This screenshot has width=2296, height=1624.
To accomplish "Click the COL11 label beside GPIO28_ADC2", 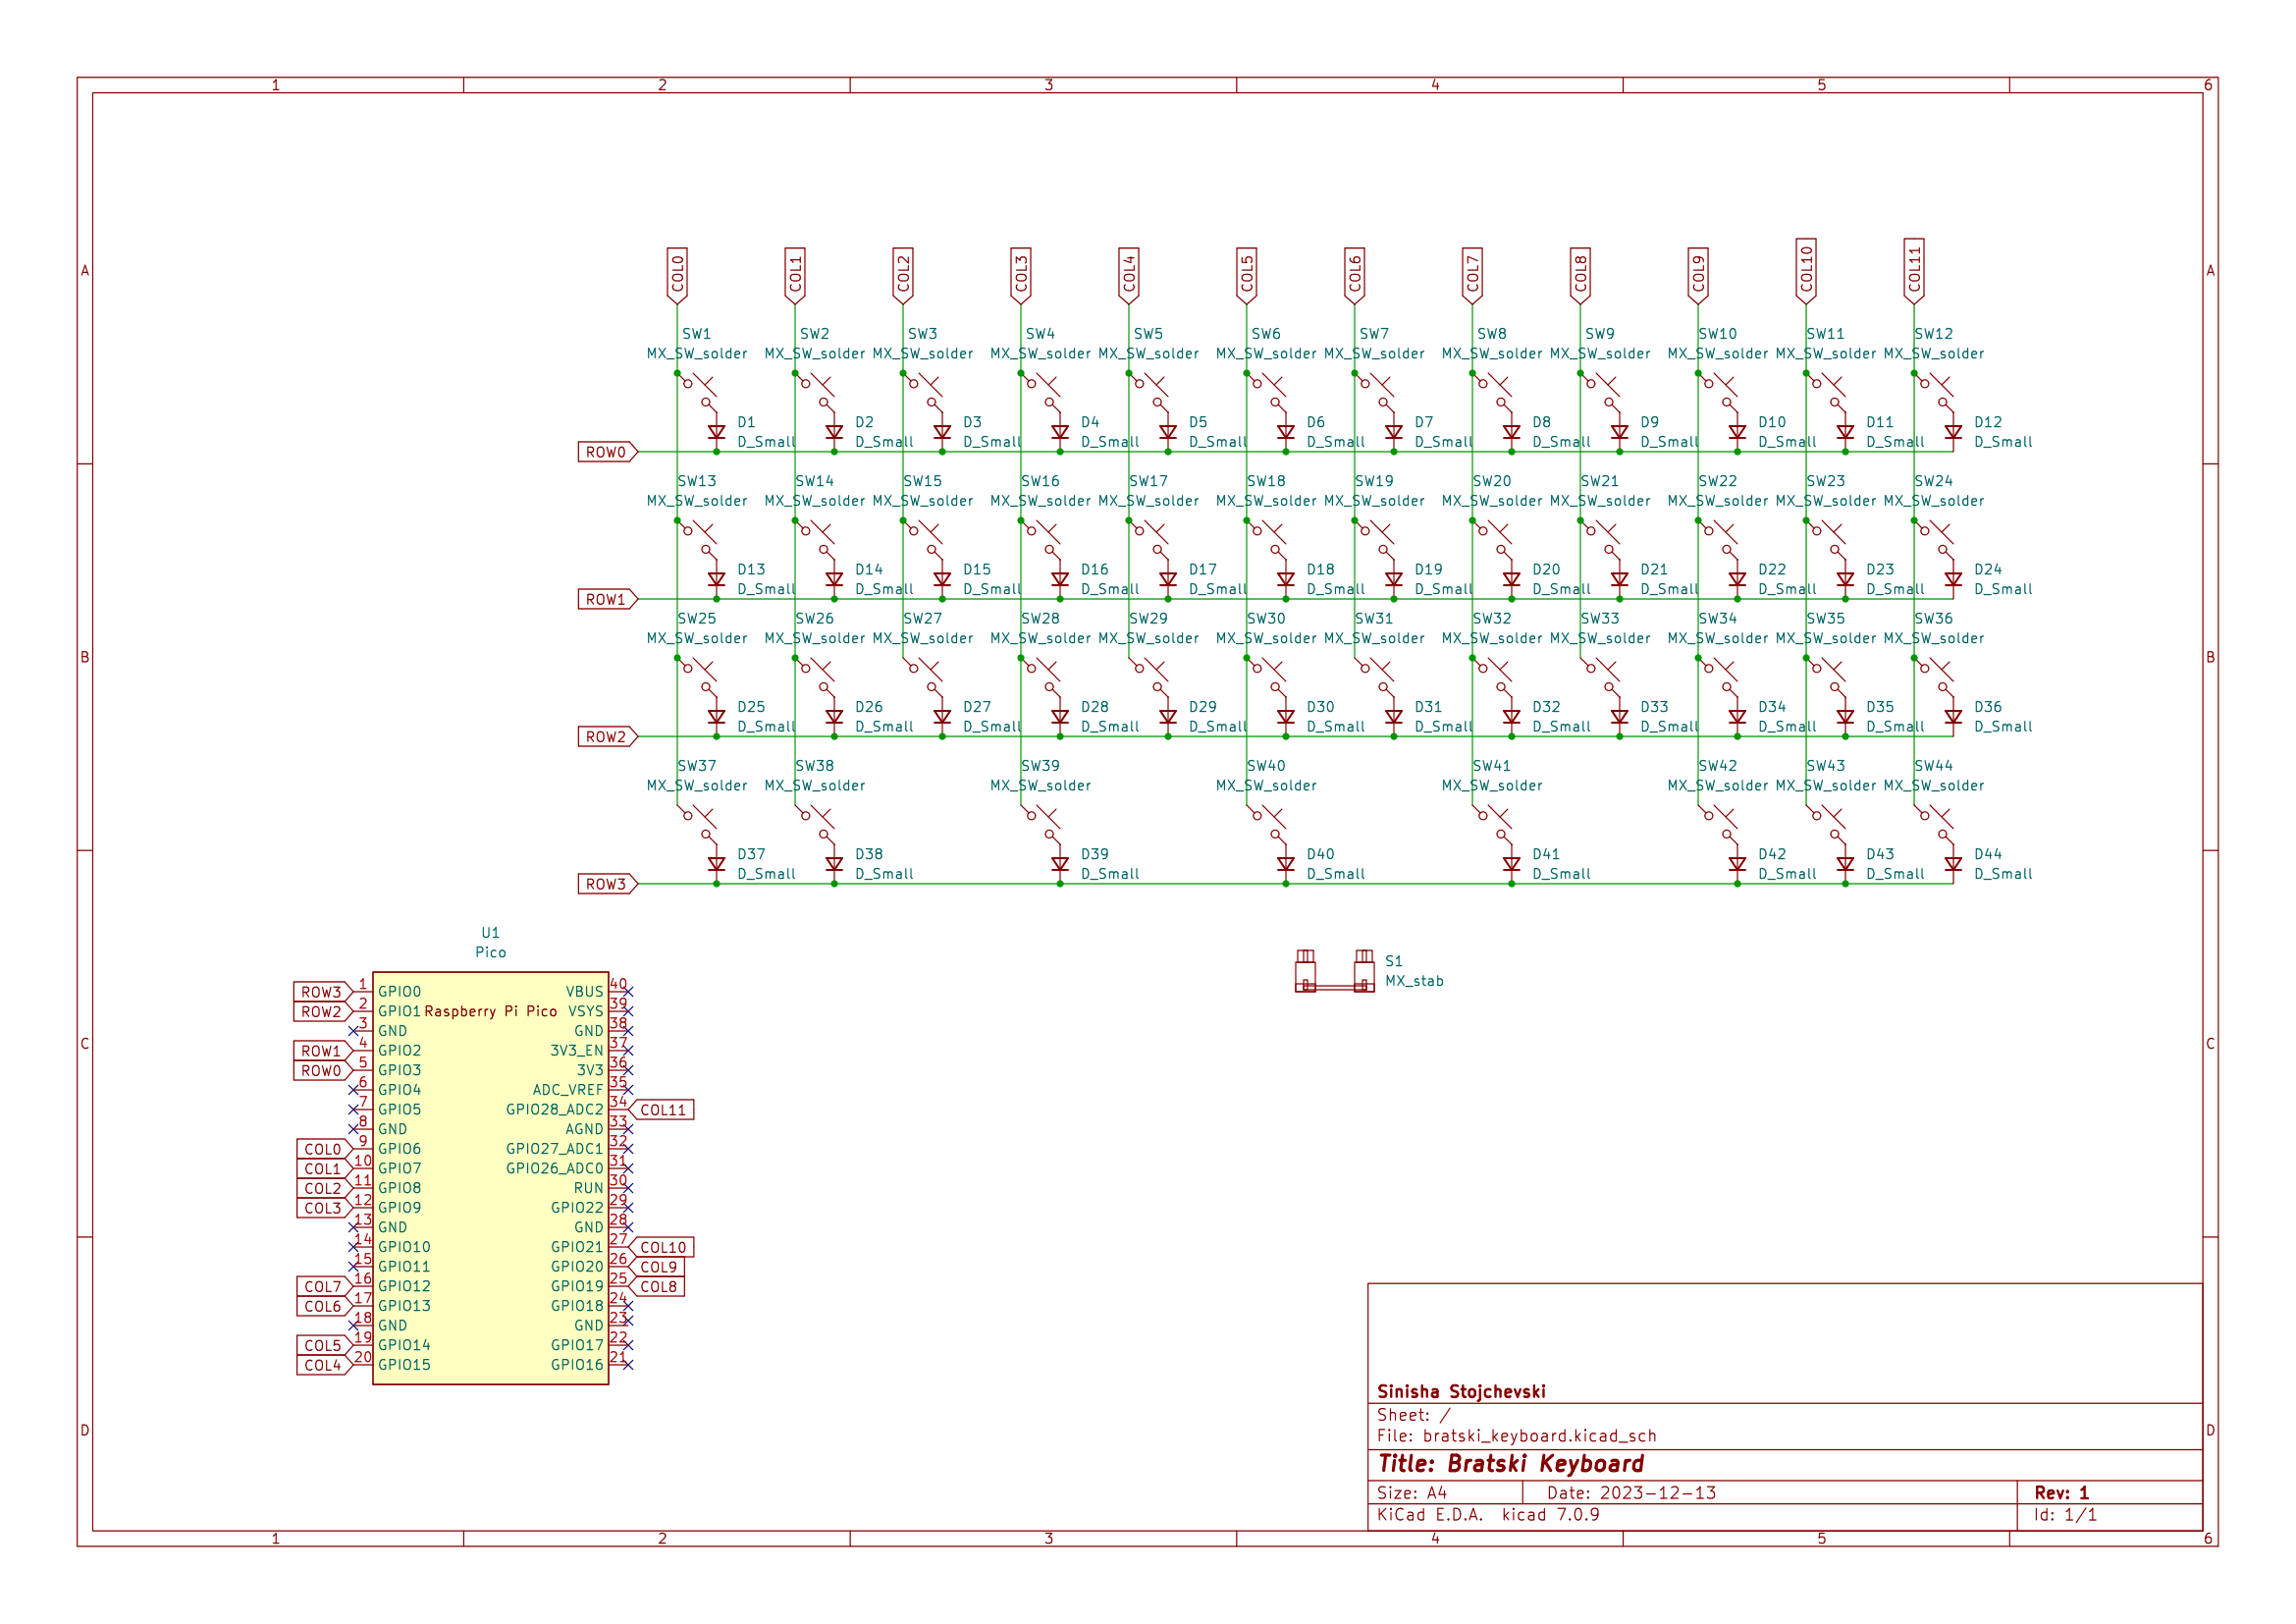I will pyautogui.click(x=663, y=1110).
